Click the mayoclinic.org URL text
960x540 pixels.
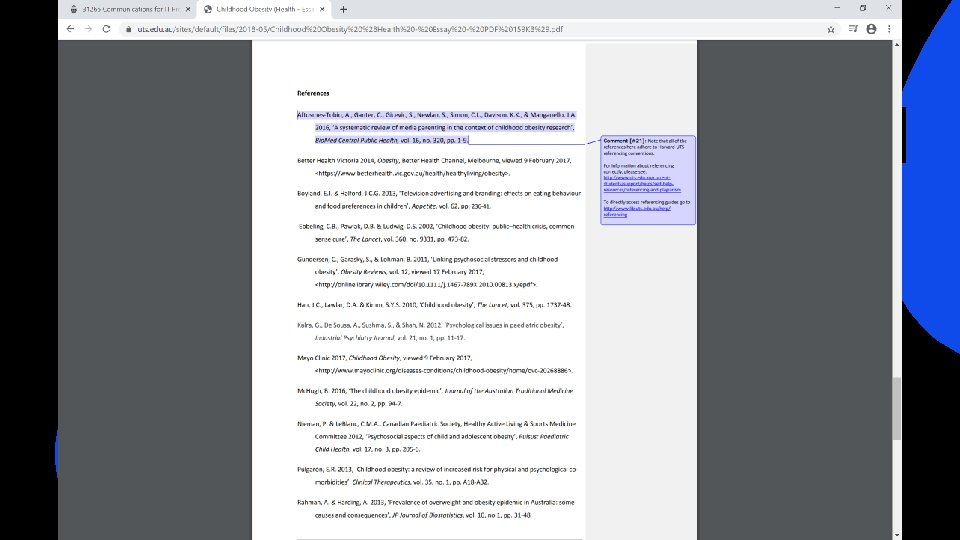(x=444, y=370)
